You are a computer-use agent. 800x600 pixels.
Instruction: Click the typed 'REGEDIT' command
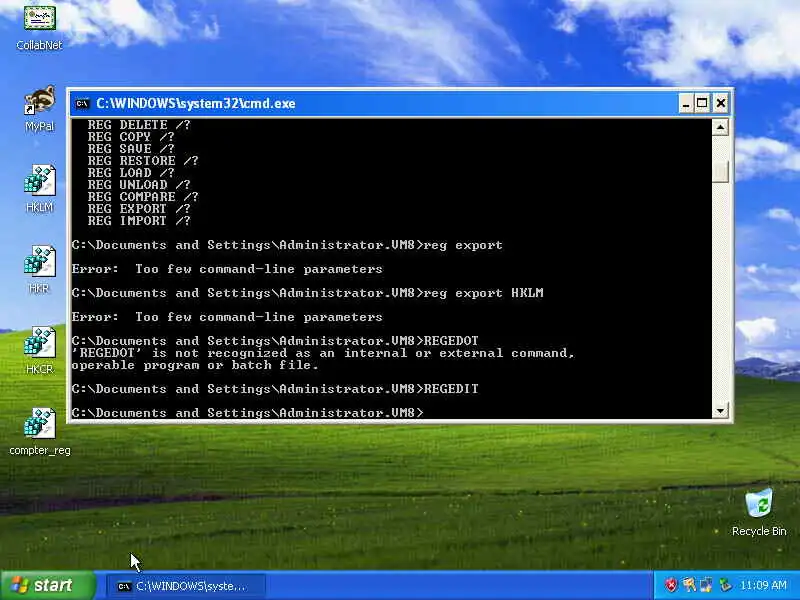[451, 389]
